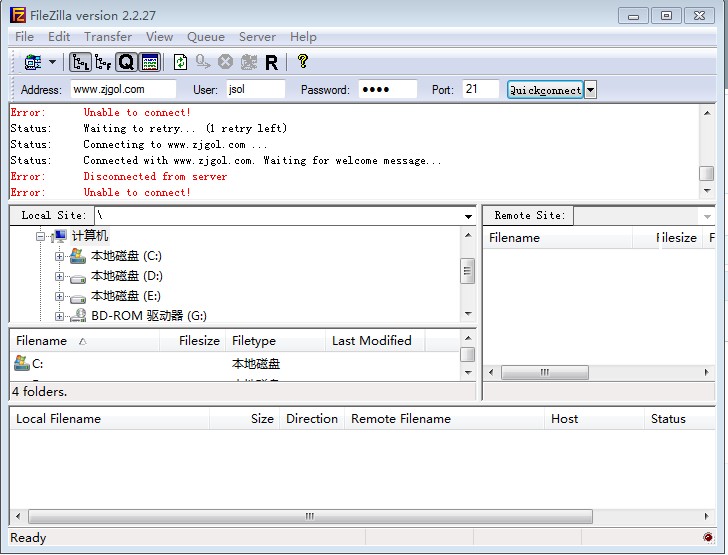This screenshot has height=555, width=728.
Task: Click the Disconnect from server icon
Action: [x=249, y=62]
